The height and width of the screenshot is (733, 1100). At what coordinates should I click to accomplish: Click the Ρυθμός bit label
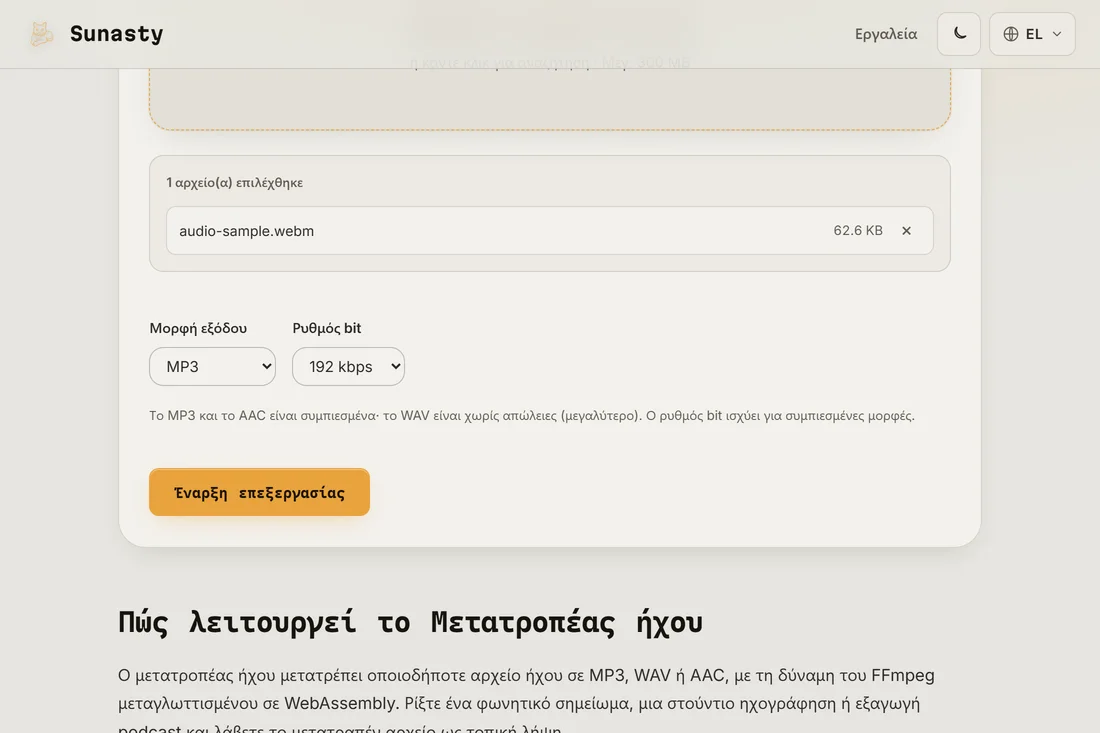tap(327, 328)
